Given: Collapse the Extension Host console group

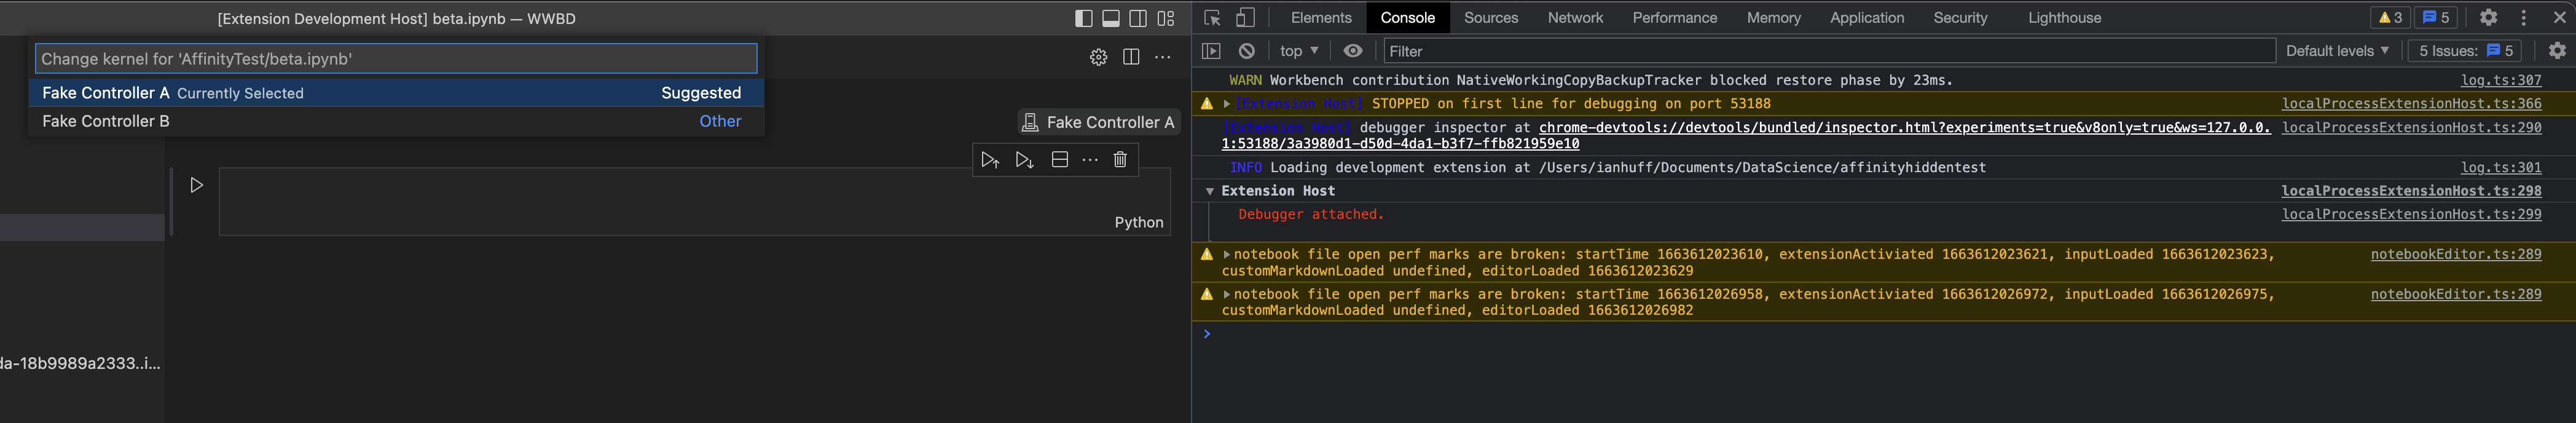Looking at the screenshot, I should tap(1210, 191).
